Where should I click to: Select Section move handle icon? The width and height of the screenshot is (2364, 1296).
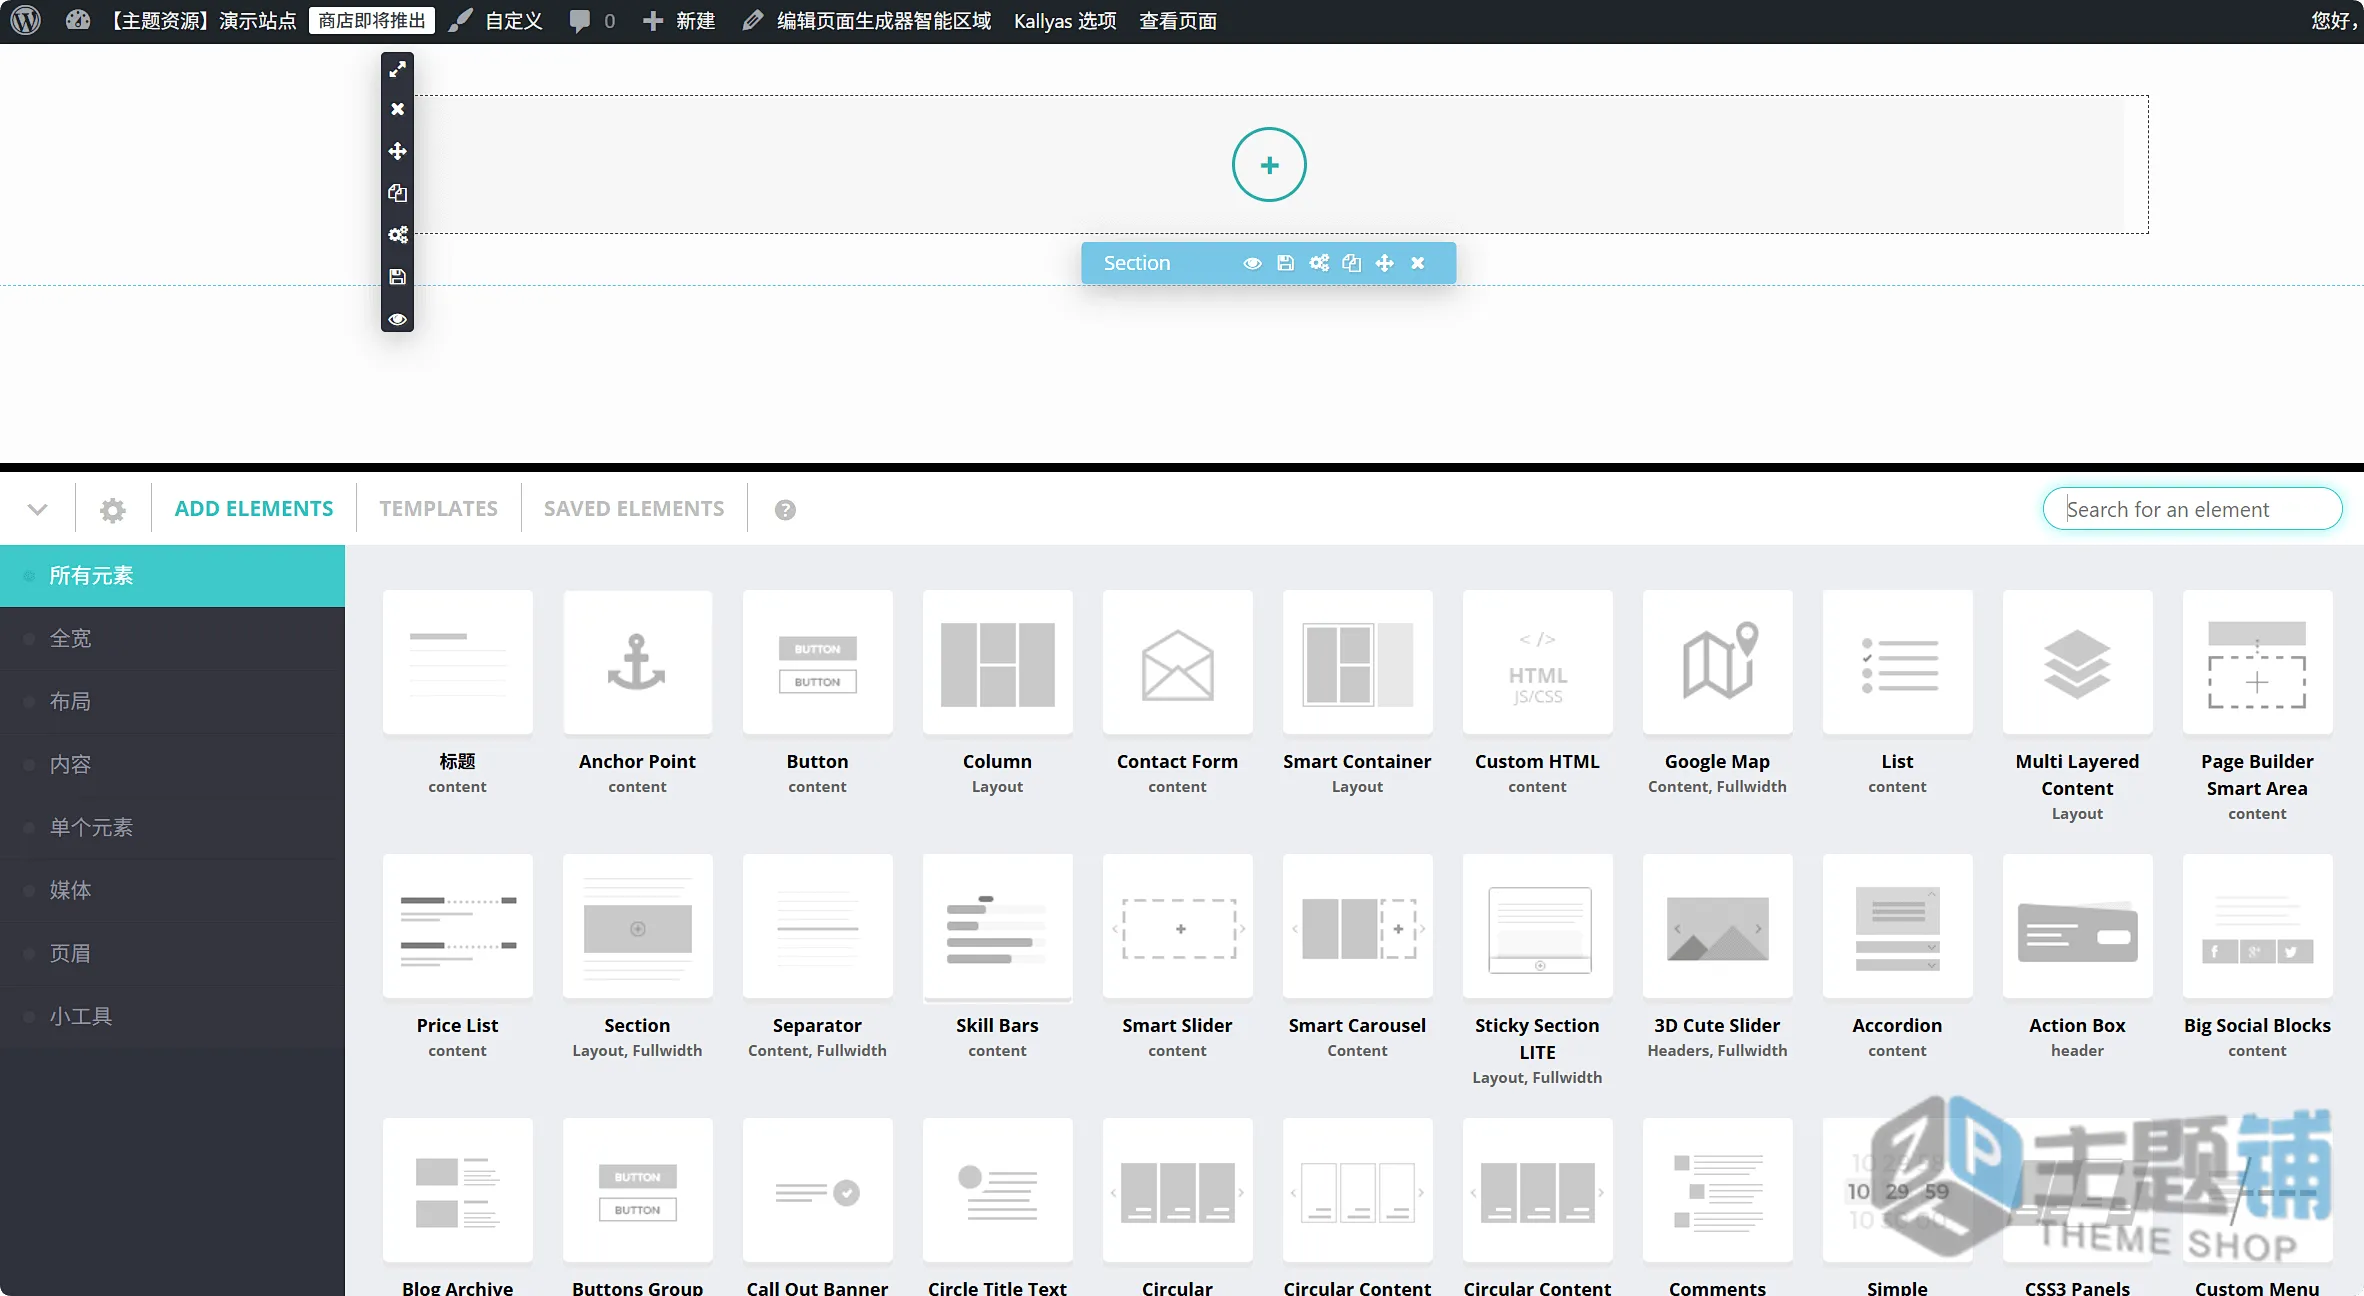pos(1384,263)
